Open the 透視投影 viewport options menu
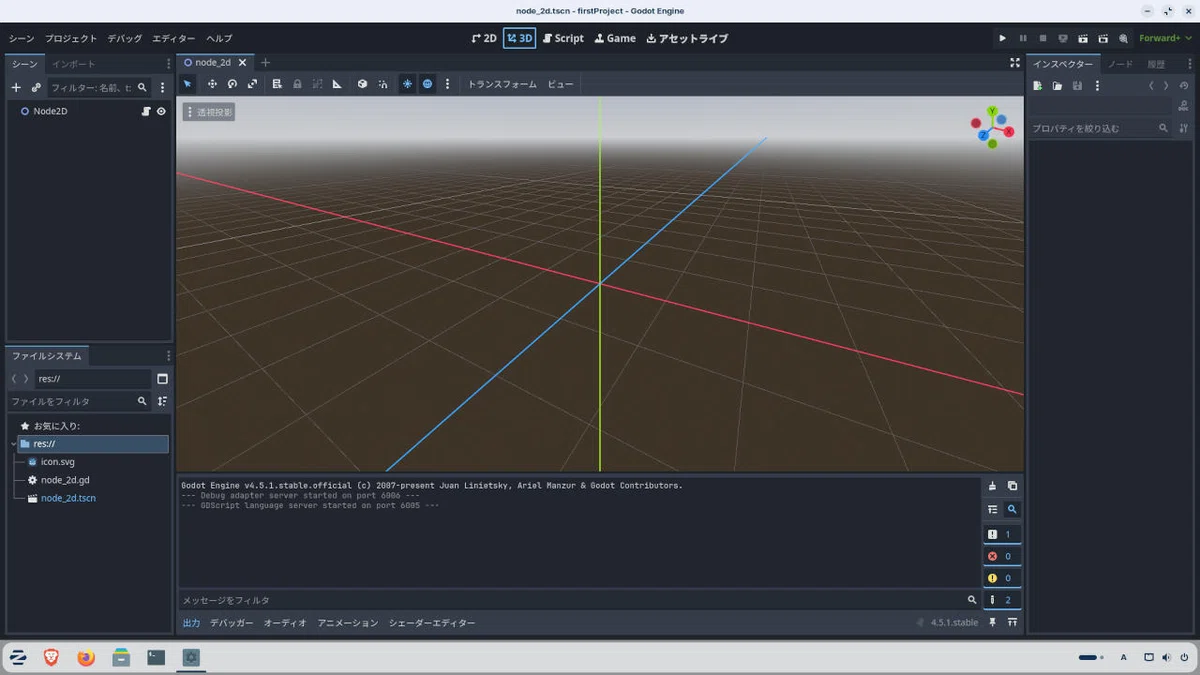1200x675 pixels. (x=208, y=112)
